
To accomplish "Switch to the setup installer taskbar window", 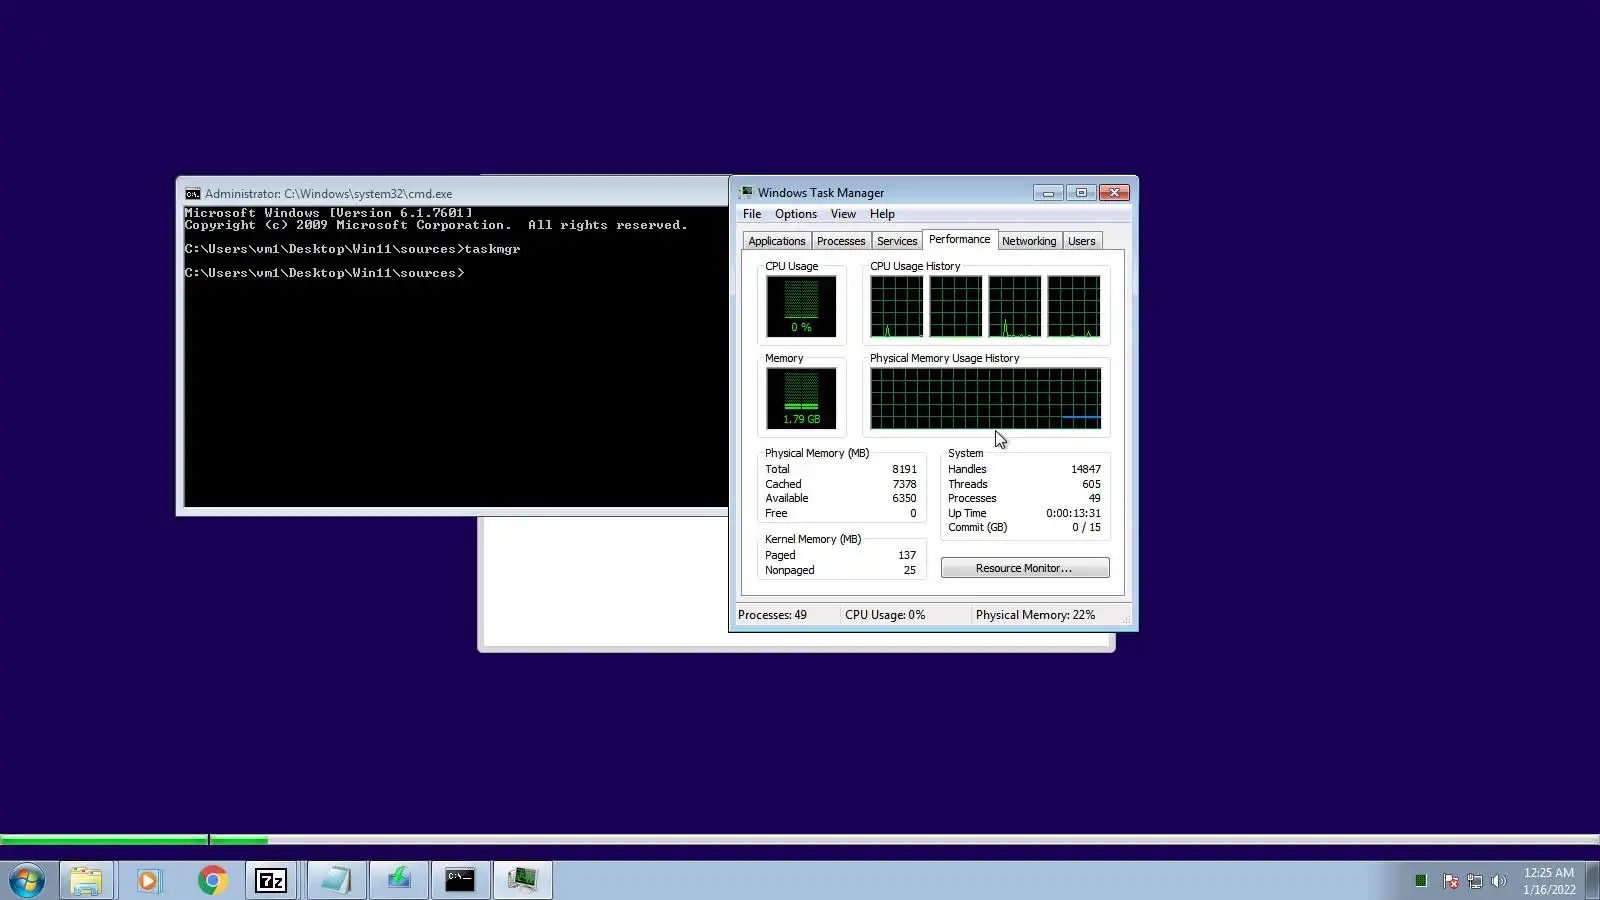I will (399, 881).
